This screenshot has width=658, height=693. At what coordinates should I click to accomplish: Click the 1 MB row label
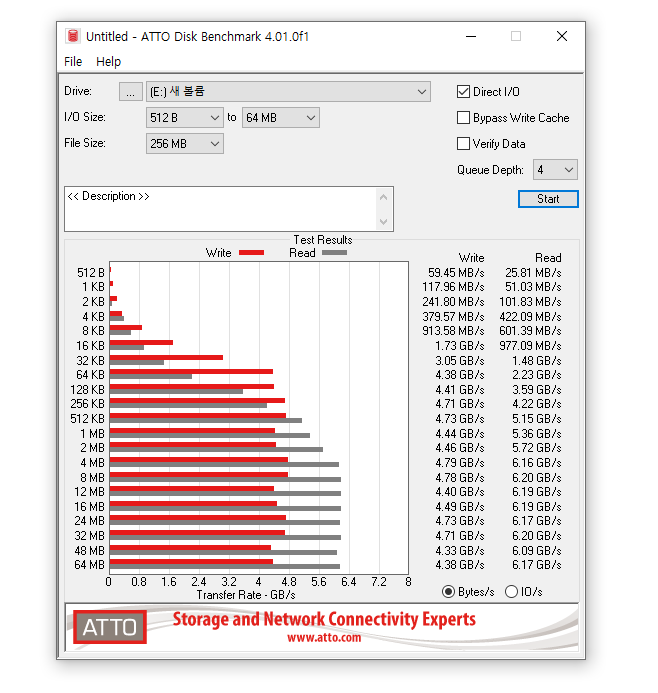[92, 434]
